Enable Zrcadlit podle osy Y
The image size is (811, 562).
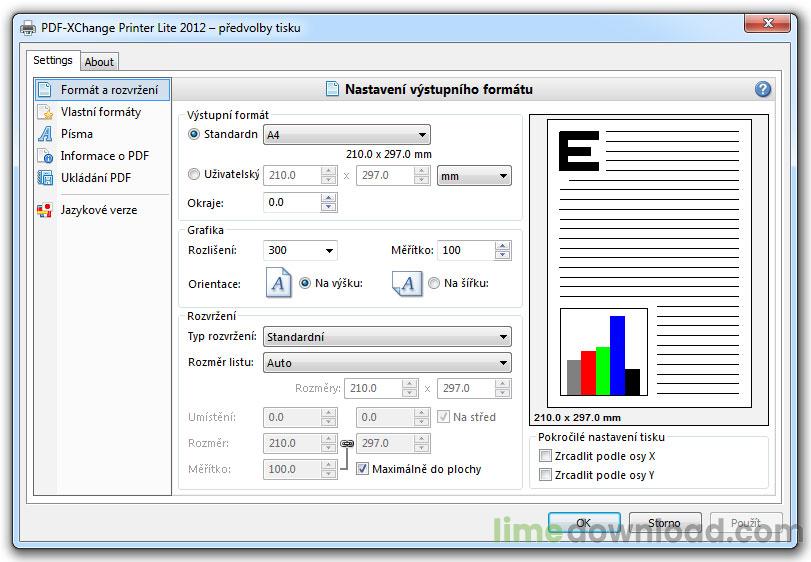pyautogui.click(x=545, y=475)
